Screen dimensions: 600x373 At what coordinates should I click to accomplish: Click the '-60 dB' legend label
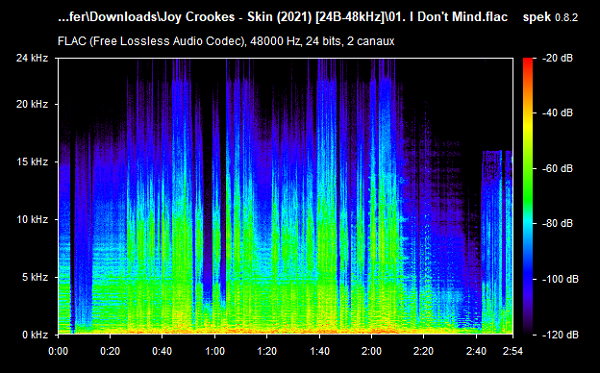(558, 168)
